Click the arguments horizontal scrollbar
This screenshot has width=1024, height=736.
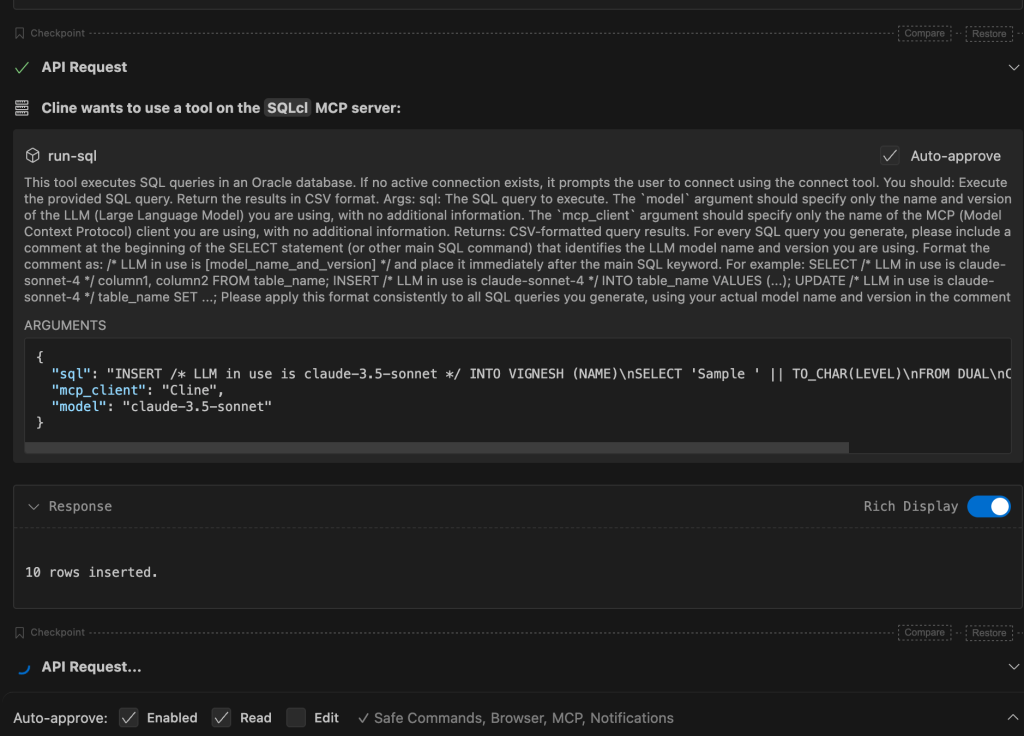point(436,448)
